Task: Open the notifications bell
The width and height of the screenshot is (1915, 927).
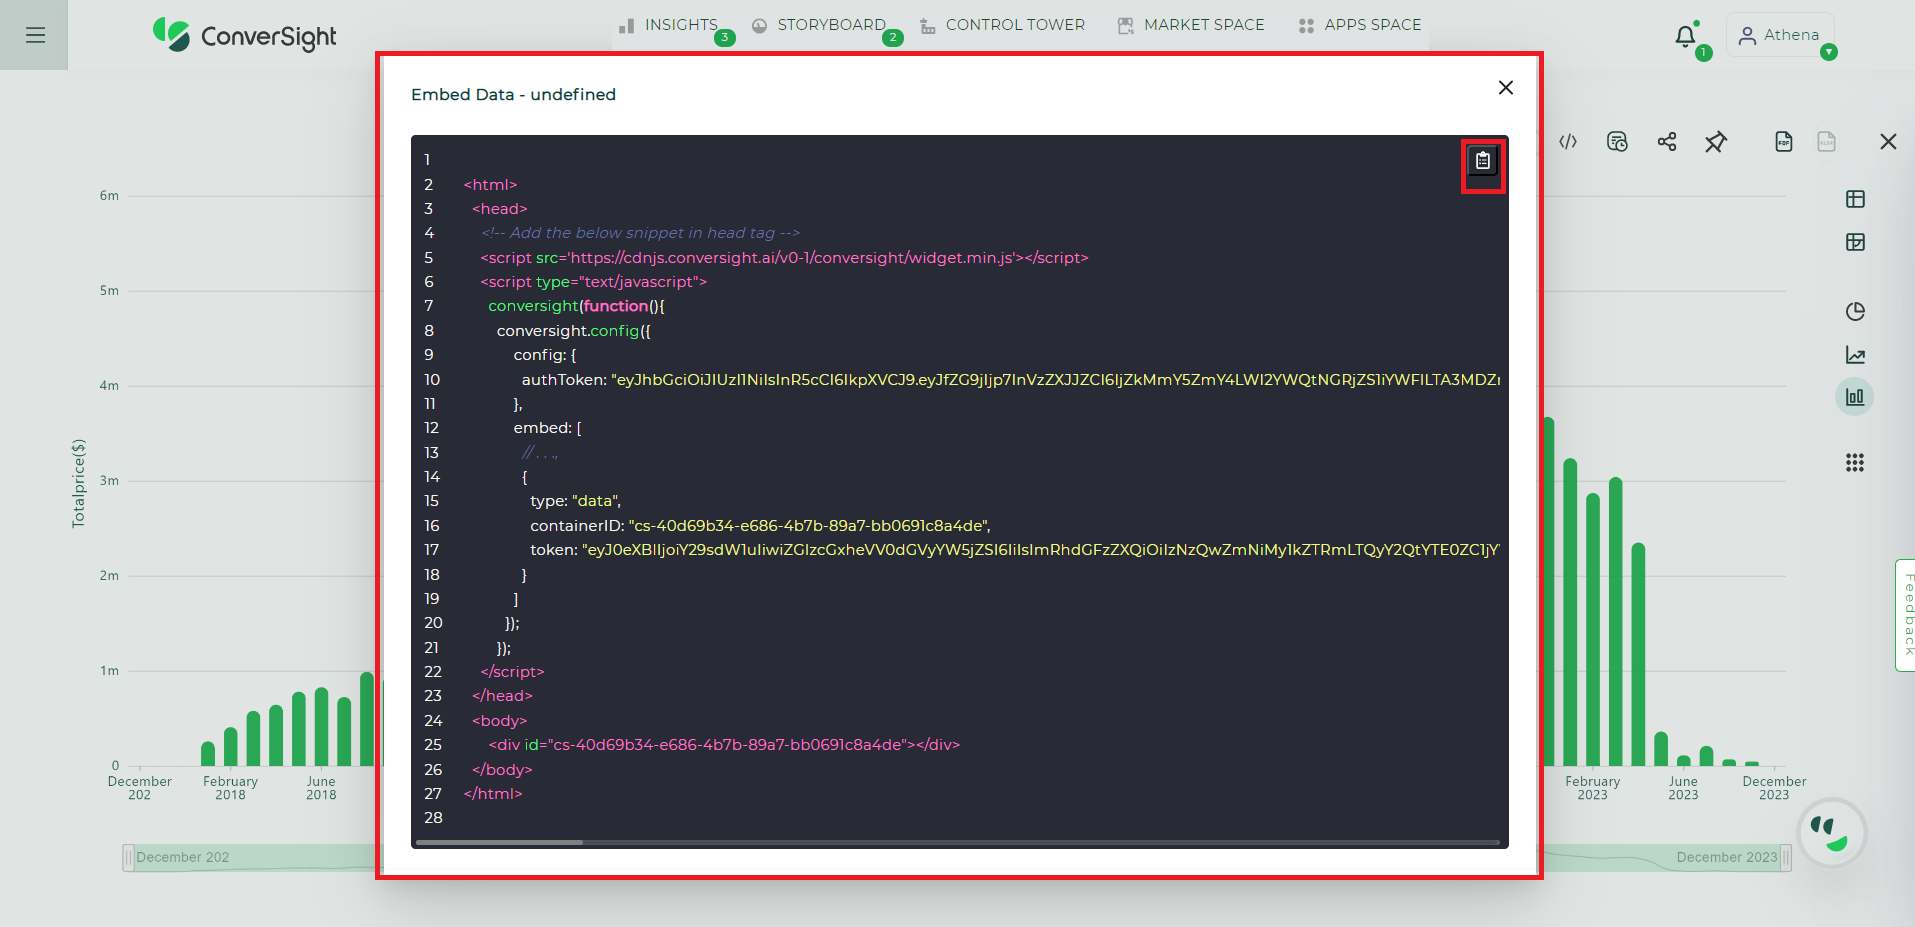Action: click(1686, 36)
